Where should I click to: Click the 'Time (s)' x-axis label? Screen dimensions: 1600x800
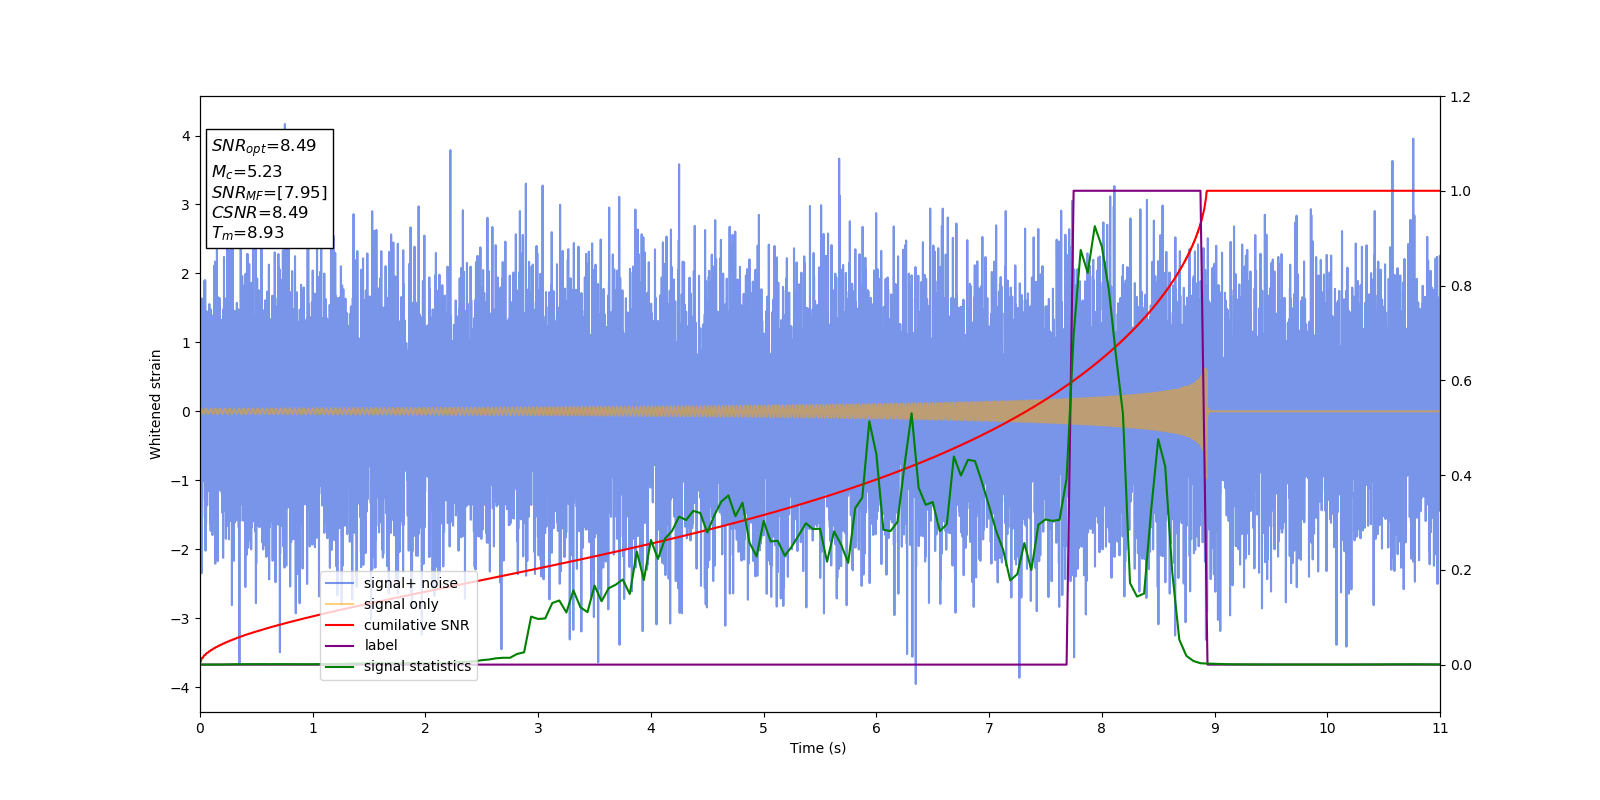pos(818,748)
